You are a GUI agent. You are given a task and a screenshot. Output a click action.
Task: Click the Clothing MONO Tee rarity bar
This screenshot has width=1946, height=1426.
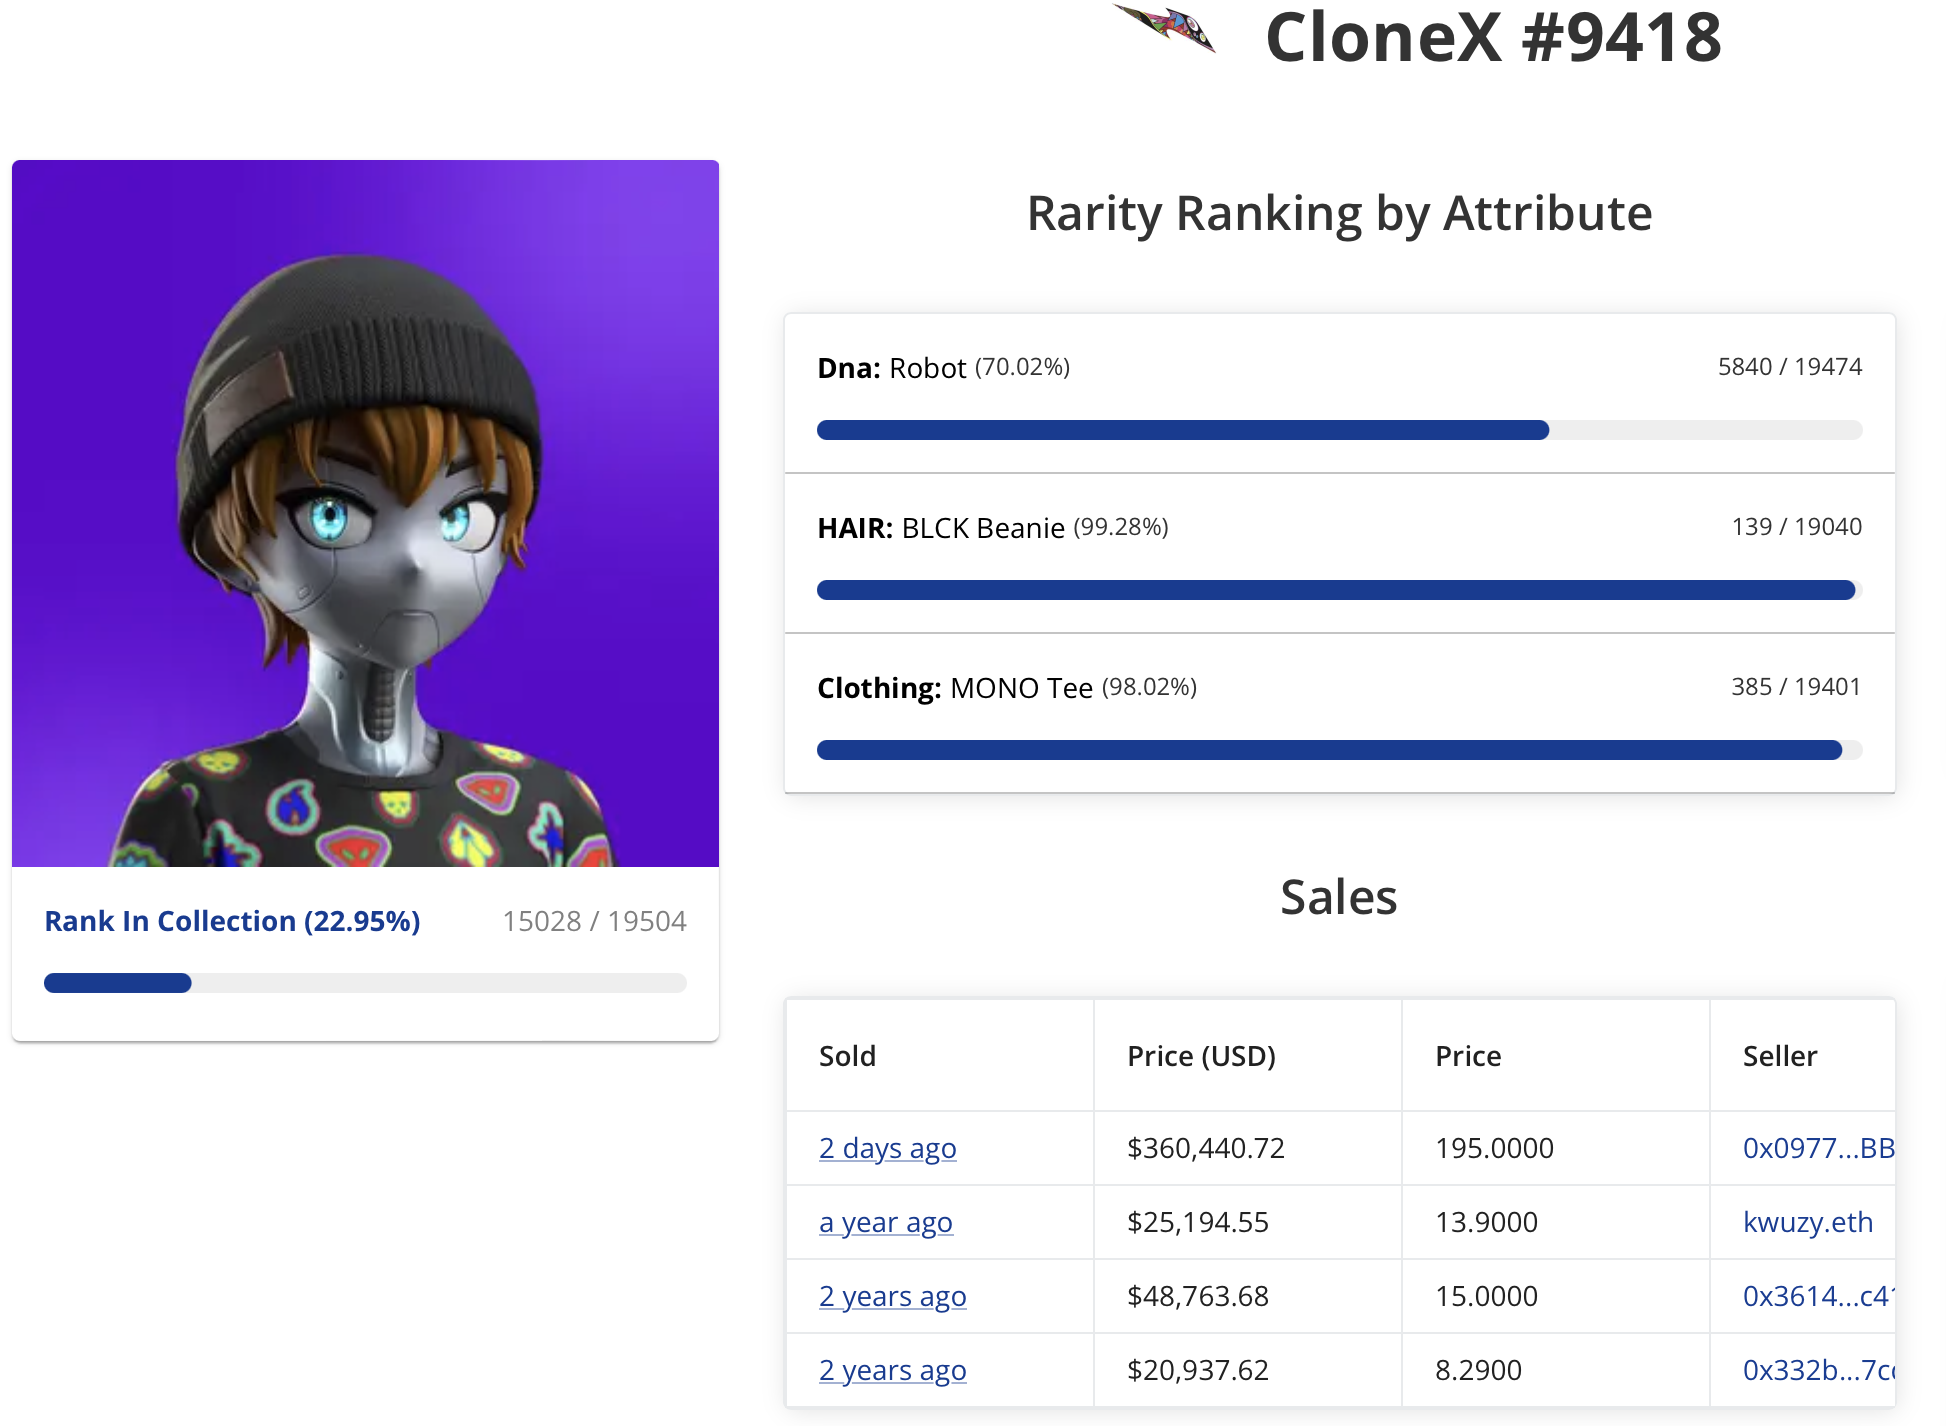point(1339,750)
